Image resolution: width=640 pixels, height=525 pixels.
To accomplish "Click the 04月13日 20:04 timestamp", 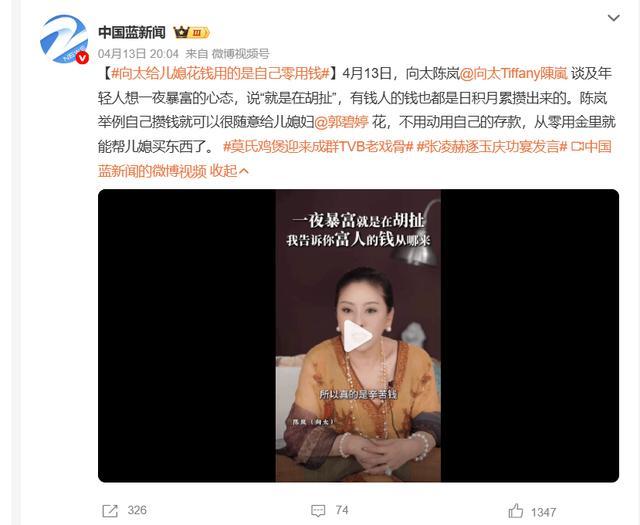I will coord(138,53).
